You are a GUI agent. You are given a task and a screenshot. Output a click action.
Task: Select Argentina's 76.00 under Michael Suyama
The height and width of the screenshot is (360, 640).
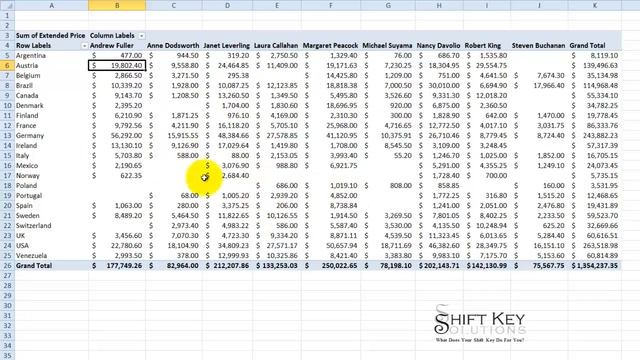click(388, 56)
